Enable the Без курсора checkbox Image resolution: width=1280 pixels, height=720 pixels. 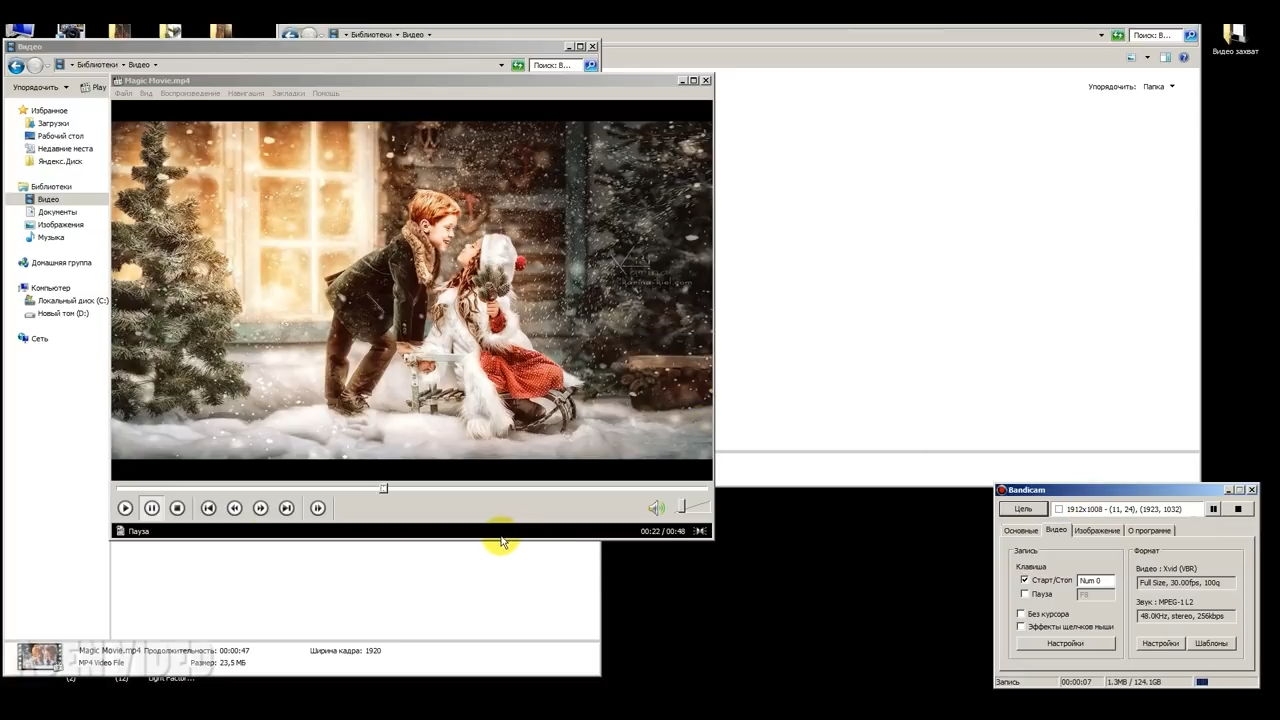(x=1021, y=614)
